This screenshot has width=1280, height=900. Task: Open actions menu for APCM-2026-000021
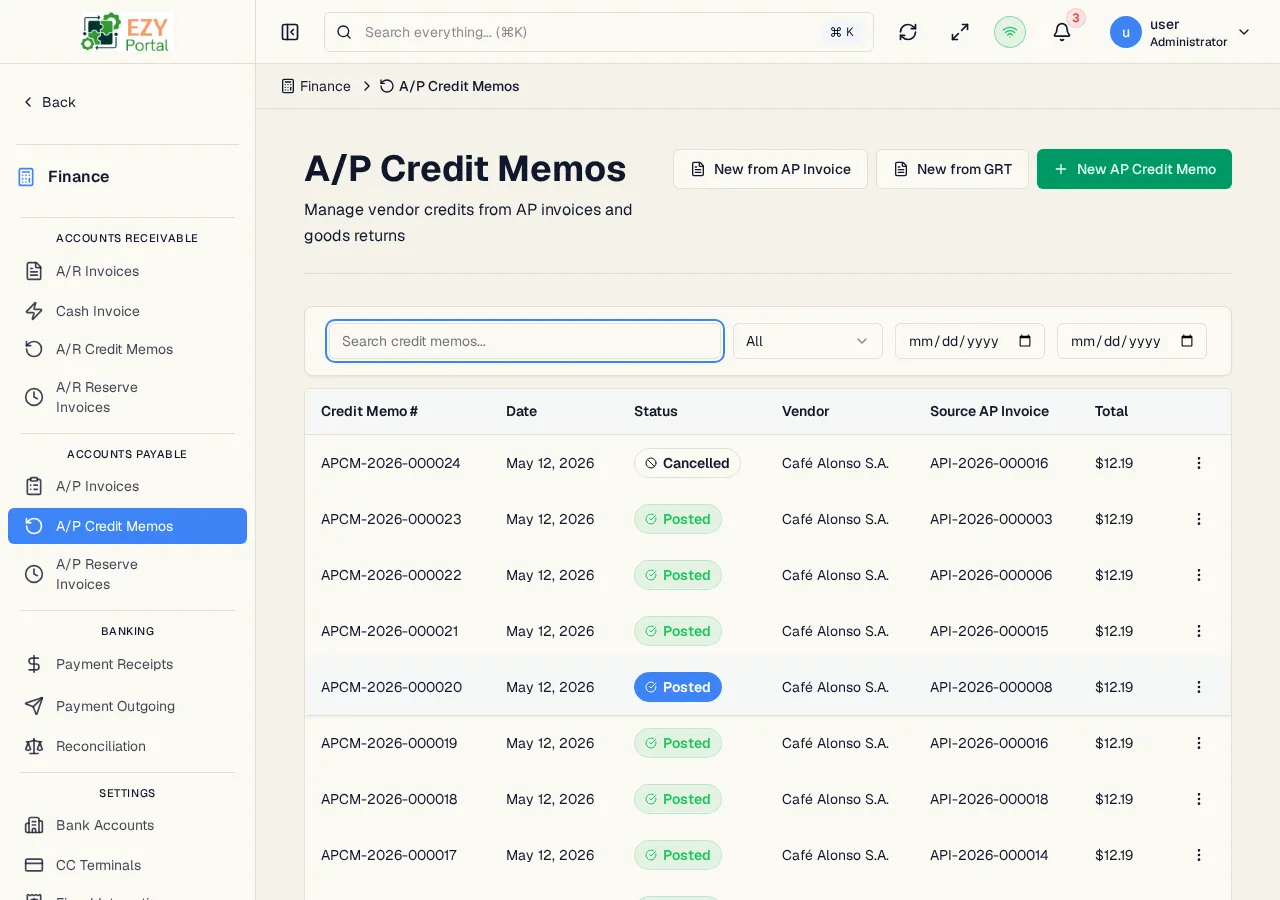pyautogui.click(x=1199, y=631)
